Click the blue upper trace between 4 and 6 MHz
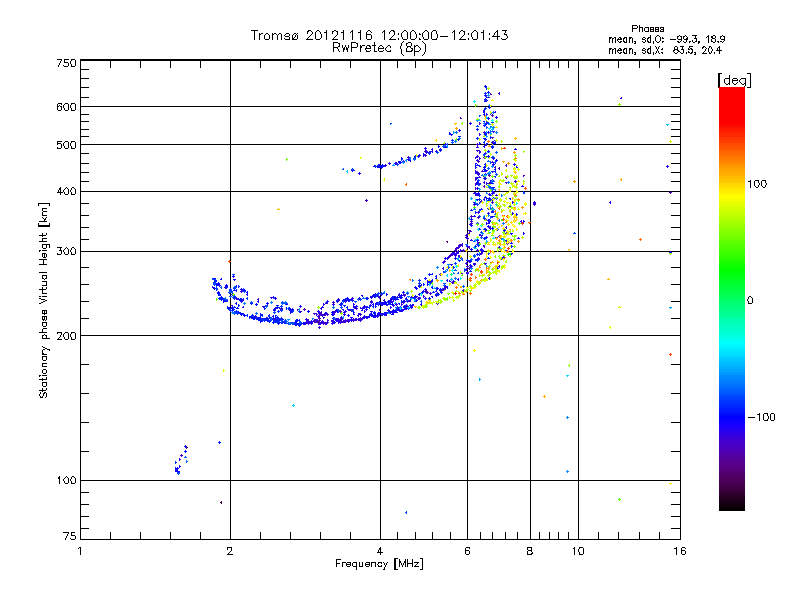 click(x=418, y=155)
